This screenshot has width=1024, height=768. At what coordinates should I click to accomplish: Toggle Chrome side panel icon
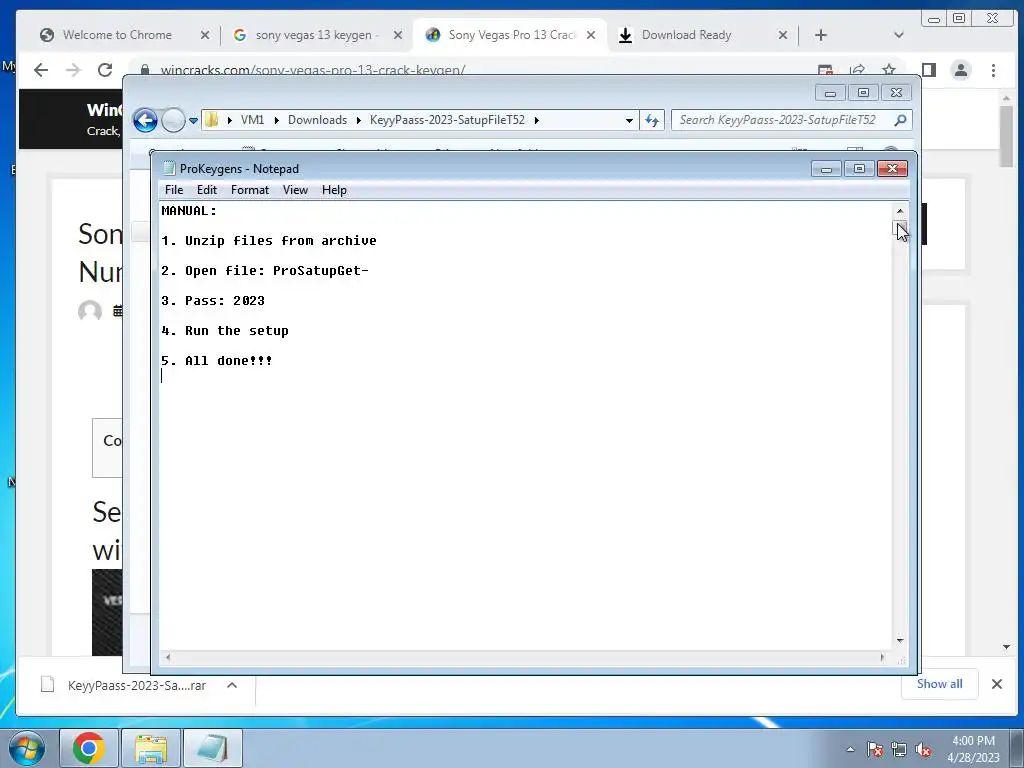929,70
